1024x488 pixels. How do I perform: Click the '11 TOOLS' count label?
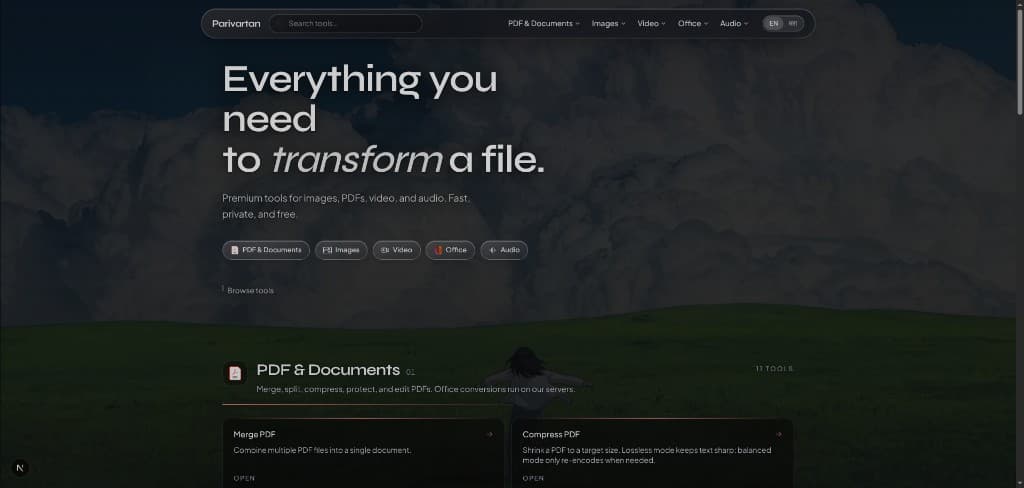click(774, 369)
